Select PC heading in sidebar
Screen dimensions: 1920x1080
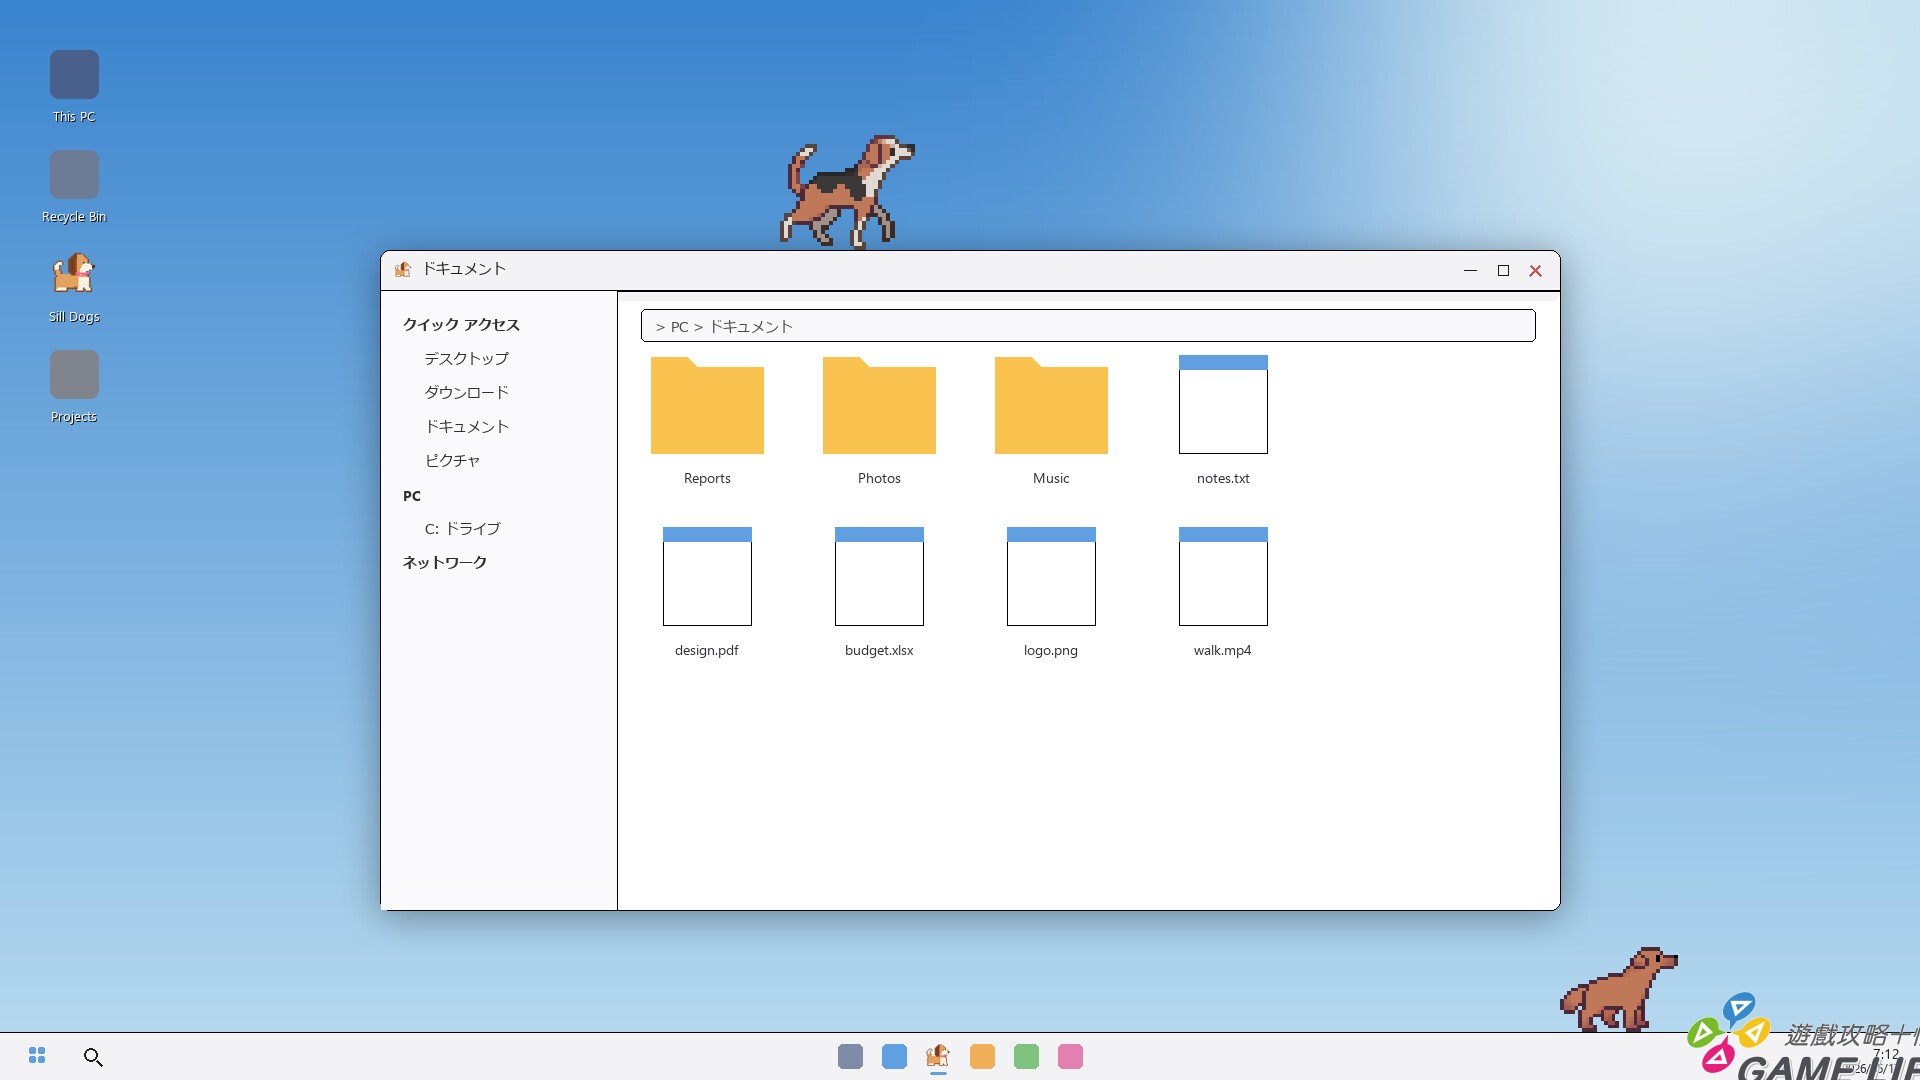[x=412, y=496]
